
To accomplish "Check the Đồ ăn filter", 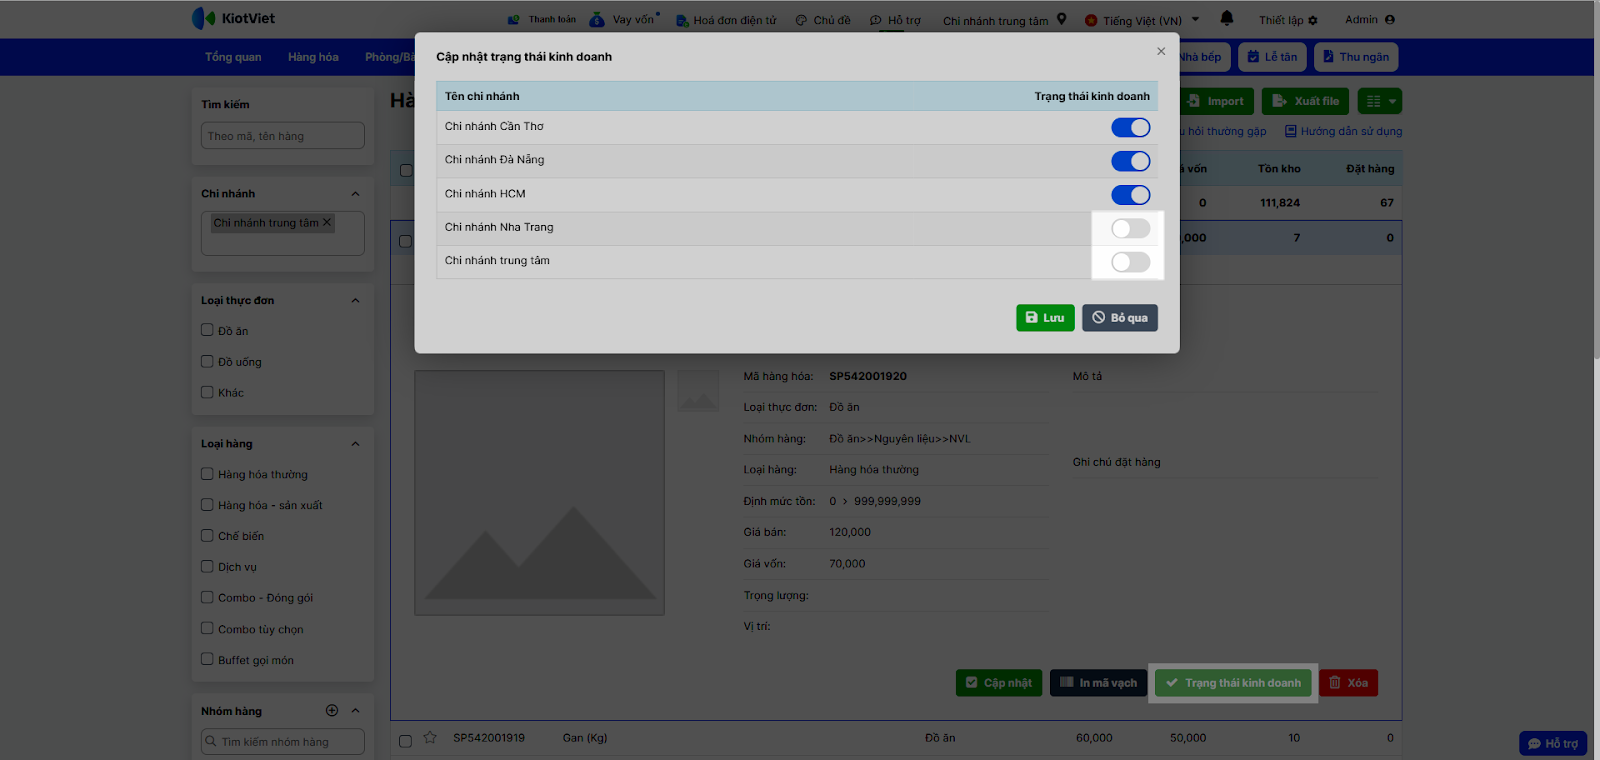I will pyautogui.click(x=207, y=330).
